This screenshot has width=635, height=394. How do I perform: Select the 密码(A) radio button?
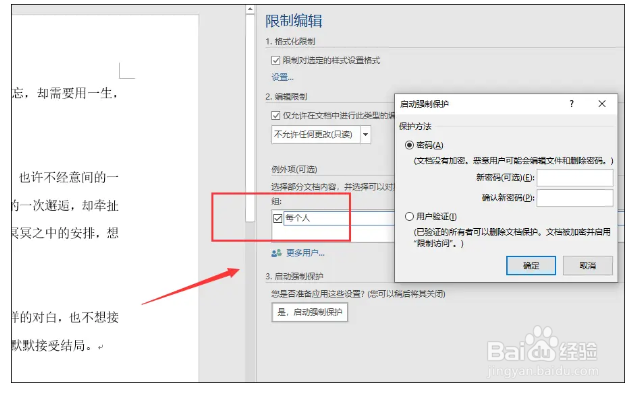[409, 145]
